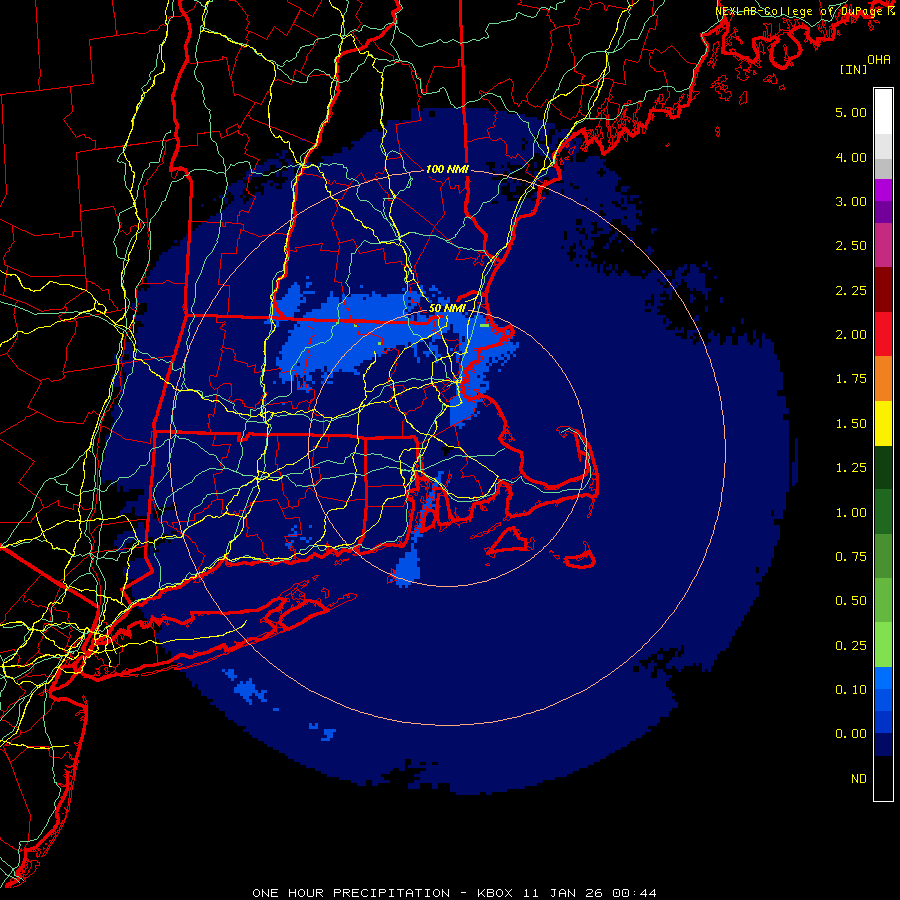Click the '3.00' scale label
The height and width of the screenshot is (900, 900).
(x=851, y=201)
